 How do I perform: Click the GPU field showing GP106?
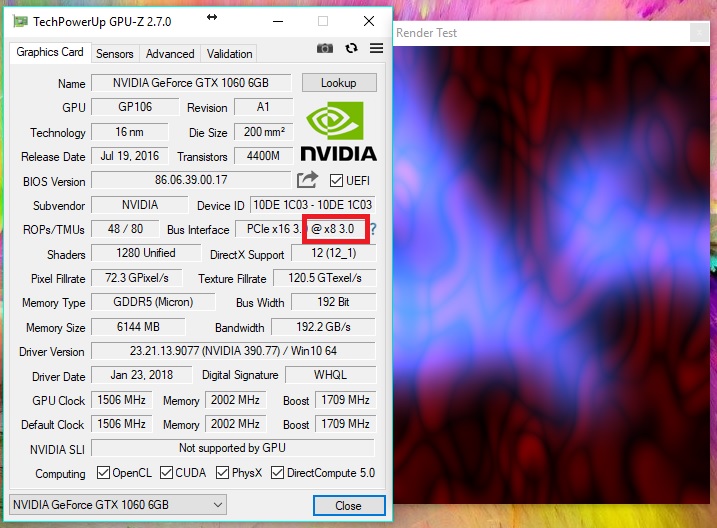pyautogui.click(x=135, y=107)
